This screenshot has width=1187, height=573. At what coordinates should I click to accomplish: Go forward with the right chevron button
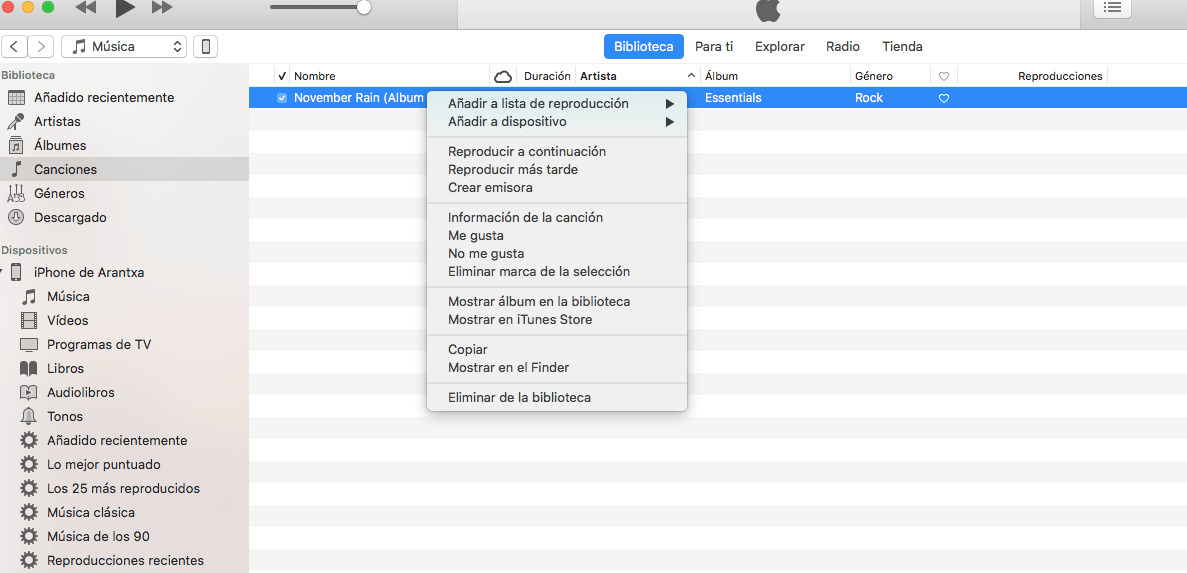(42, 46)
